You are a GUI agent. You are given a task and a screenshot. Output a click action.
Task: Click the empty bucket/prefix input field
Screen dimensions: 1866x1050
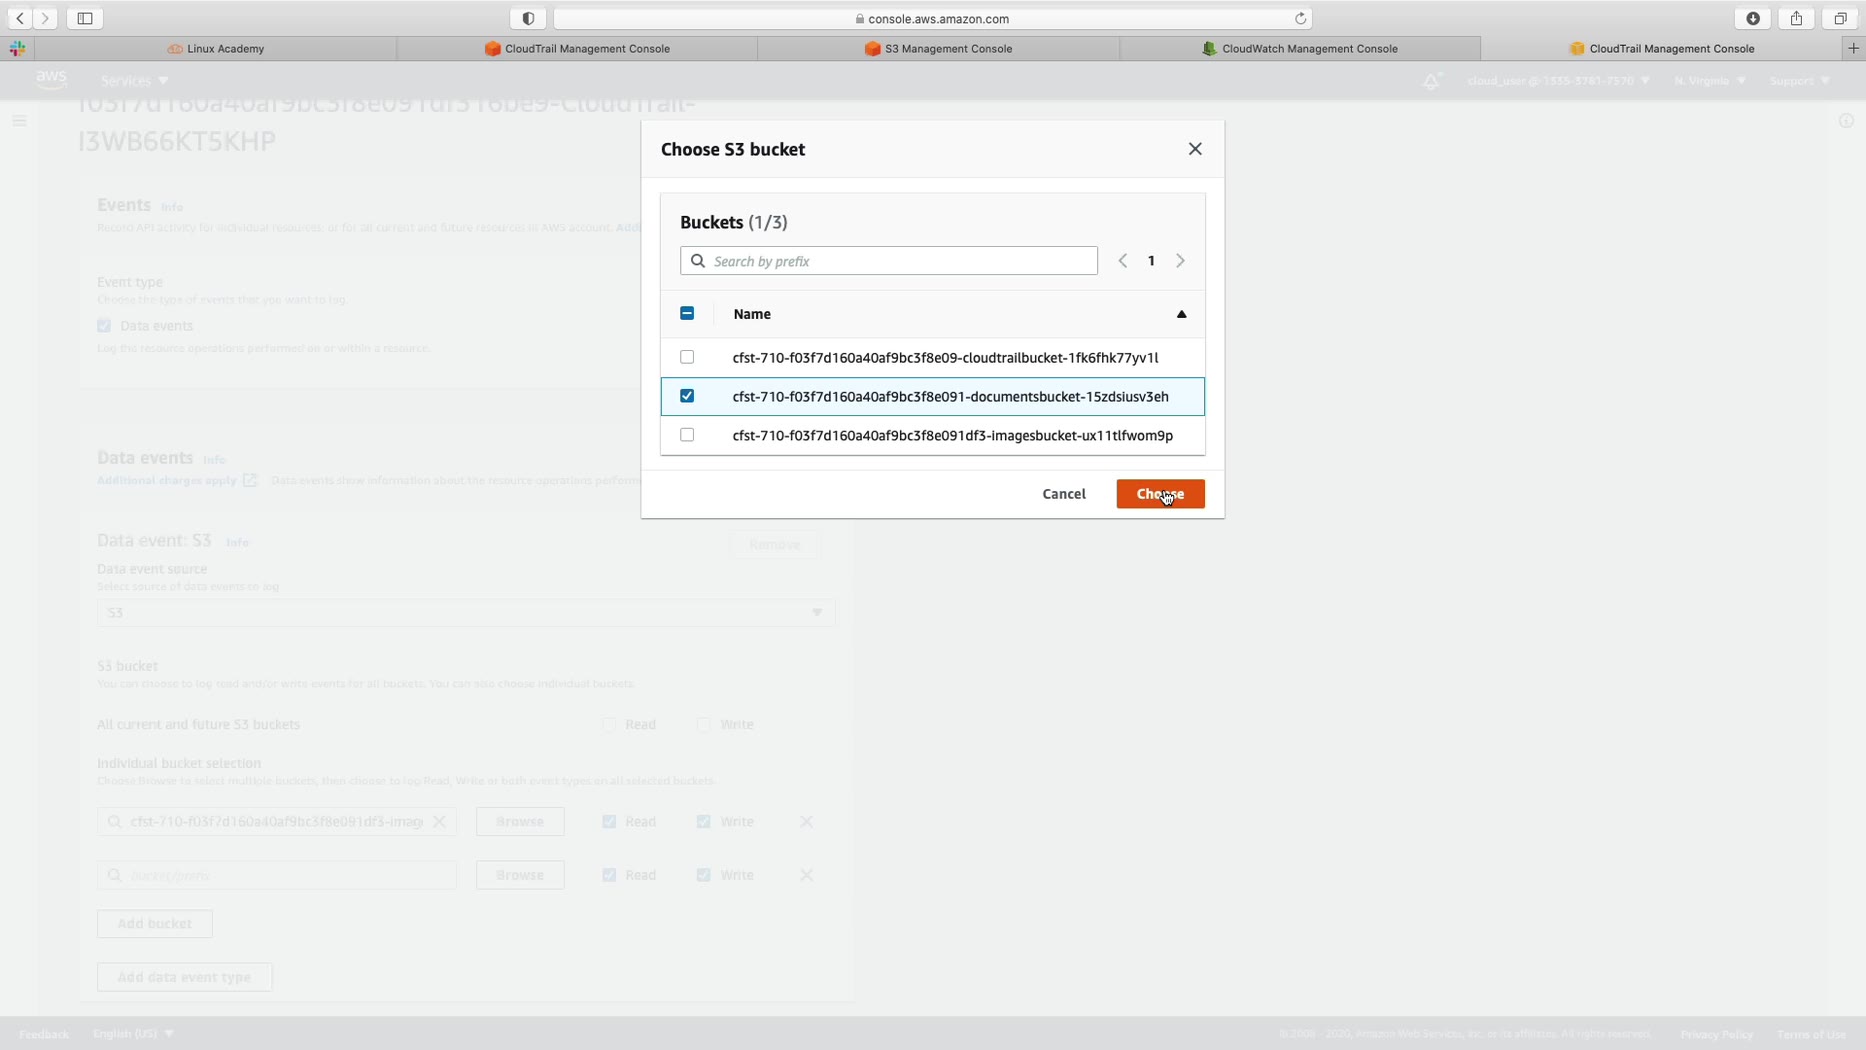[277, 875]
